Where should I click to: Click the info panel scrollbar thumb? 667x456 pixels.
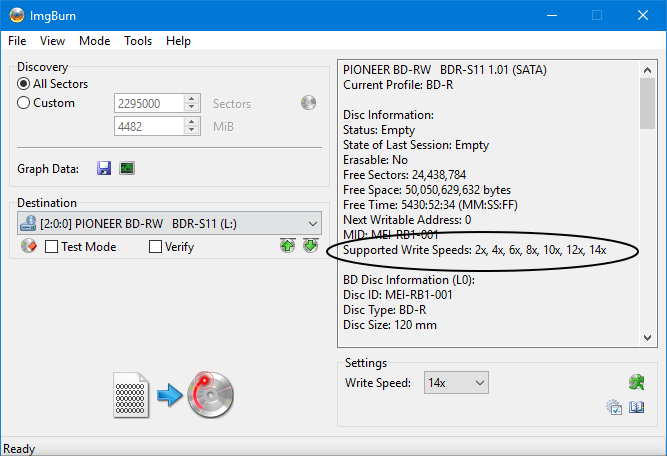pyautogui.click(x=647, y=103)
